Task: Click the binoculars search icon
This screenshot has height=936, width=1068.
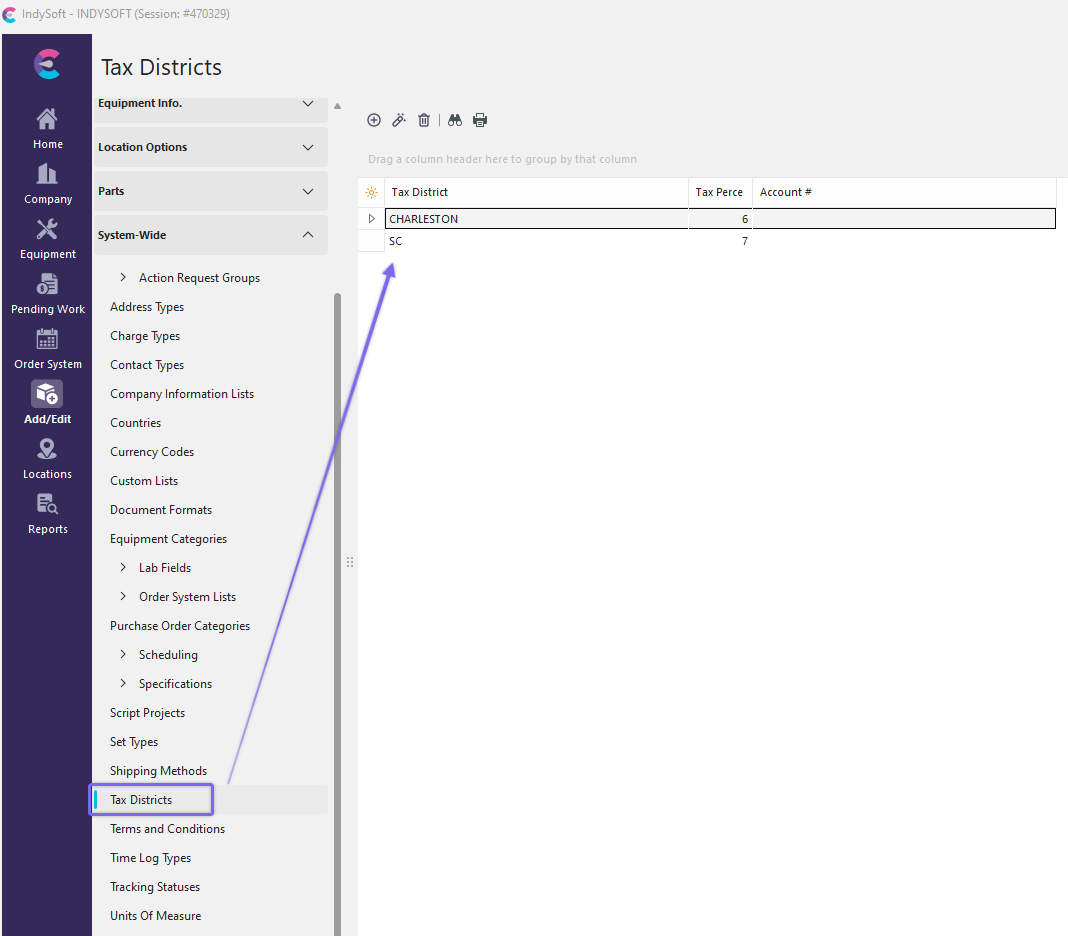Action: click(x=455, y=120)
